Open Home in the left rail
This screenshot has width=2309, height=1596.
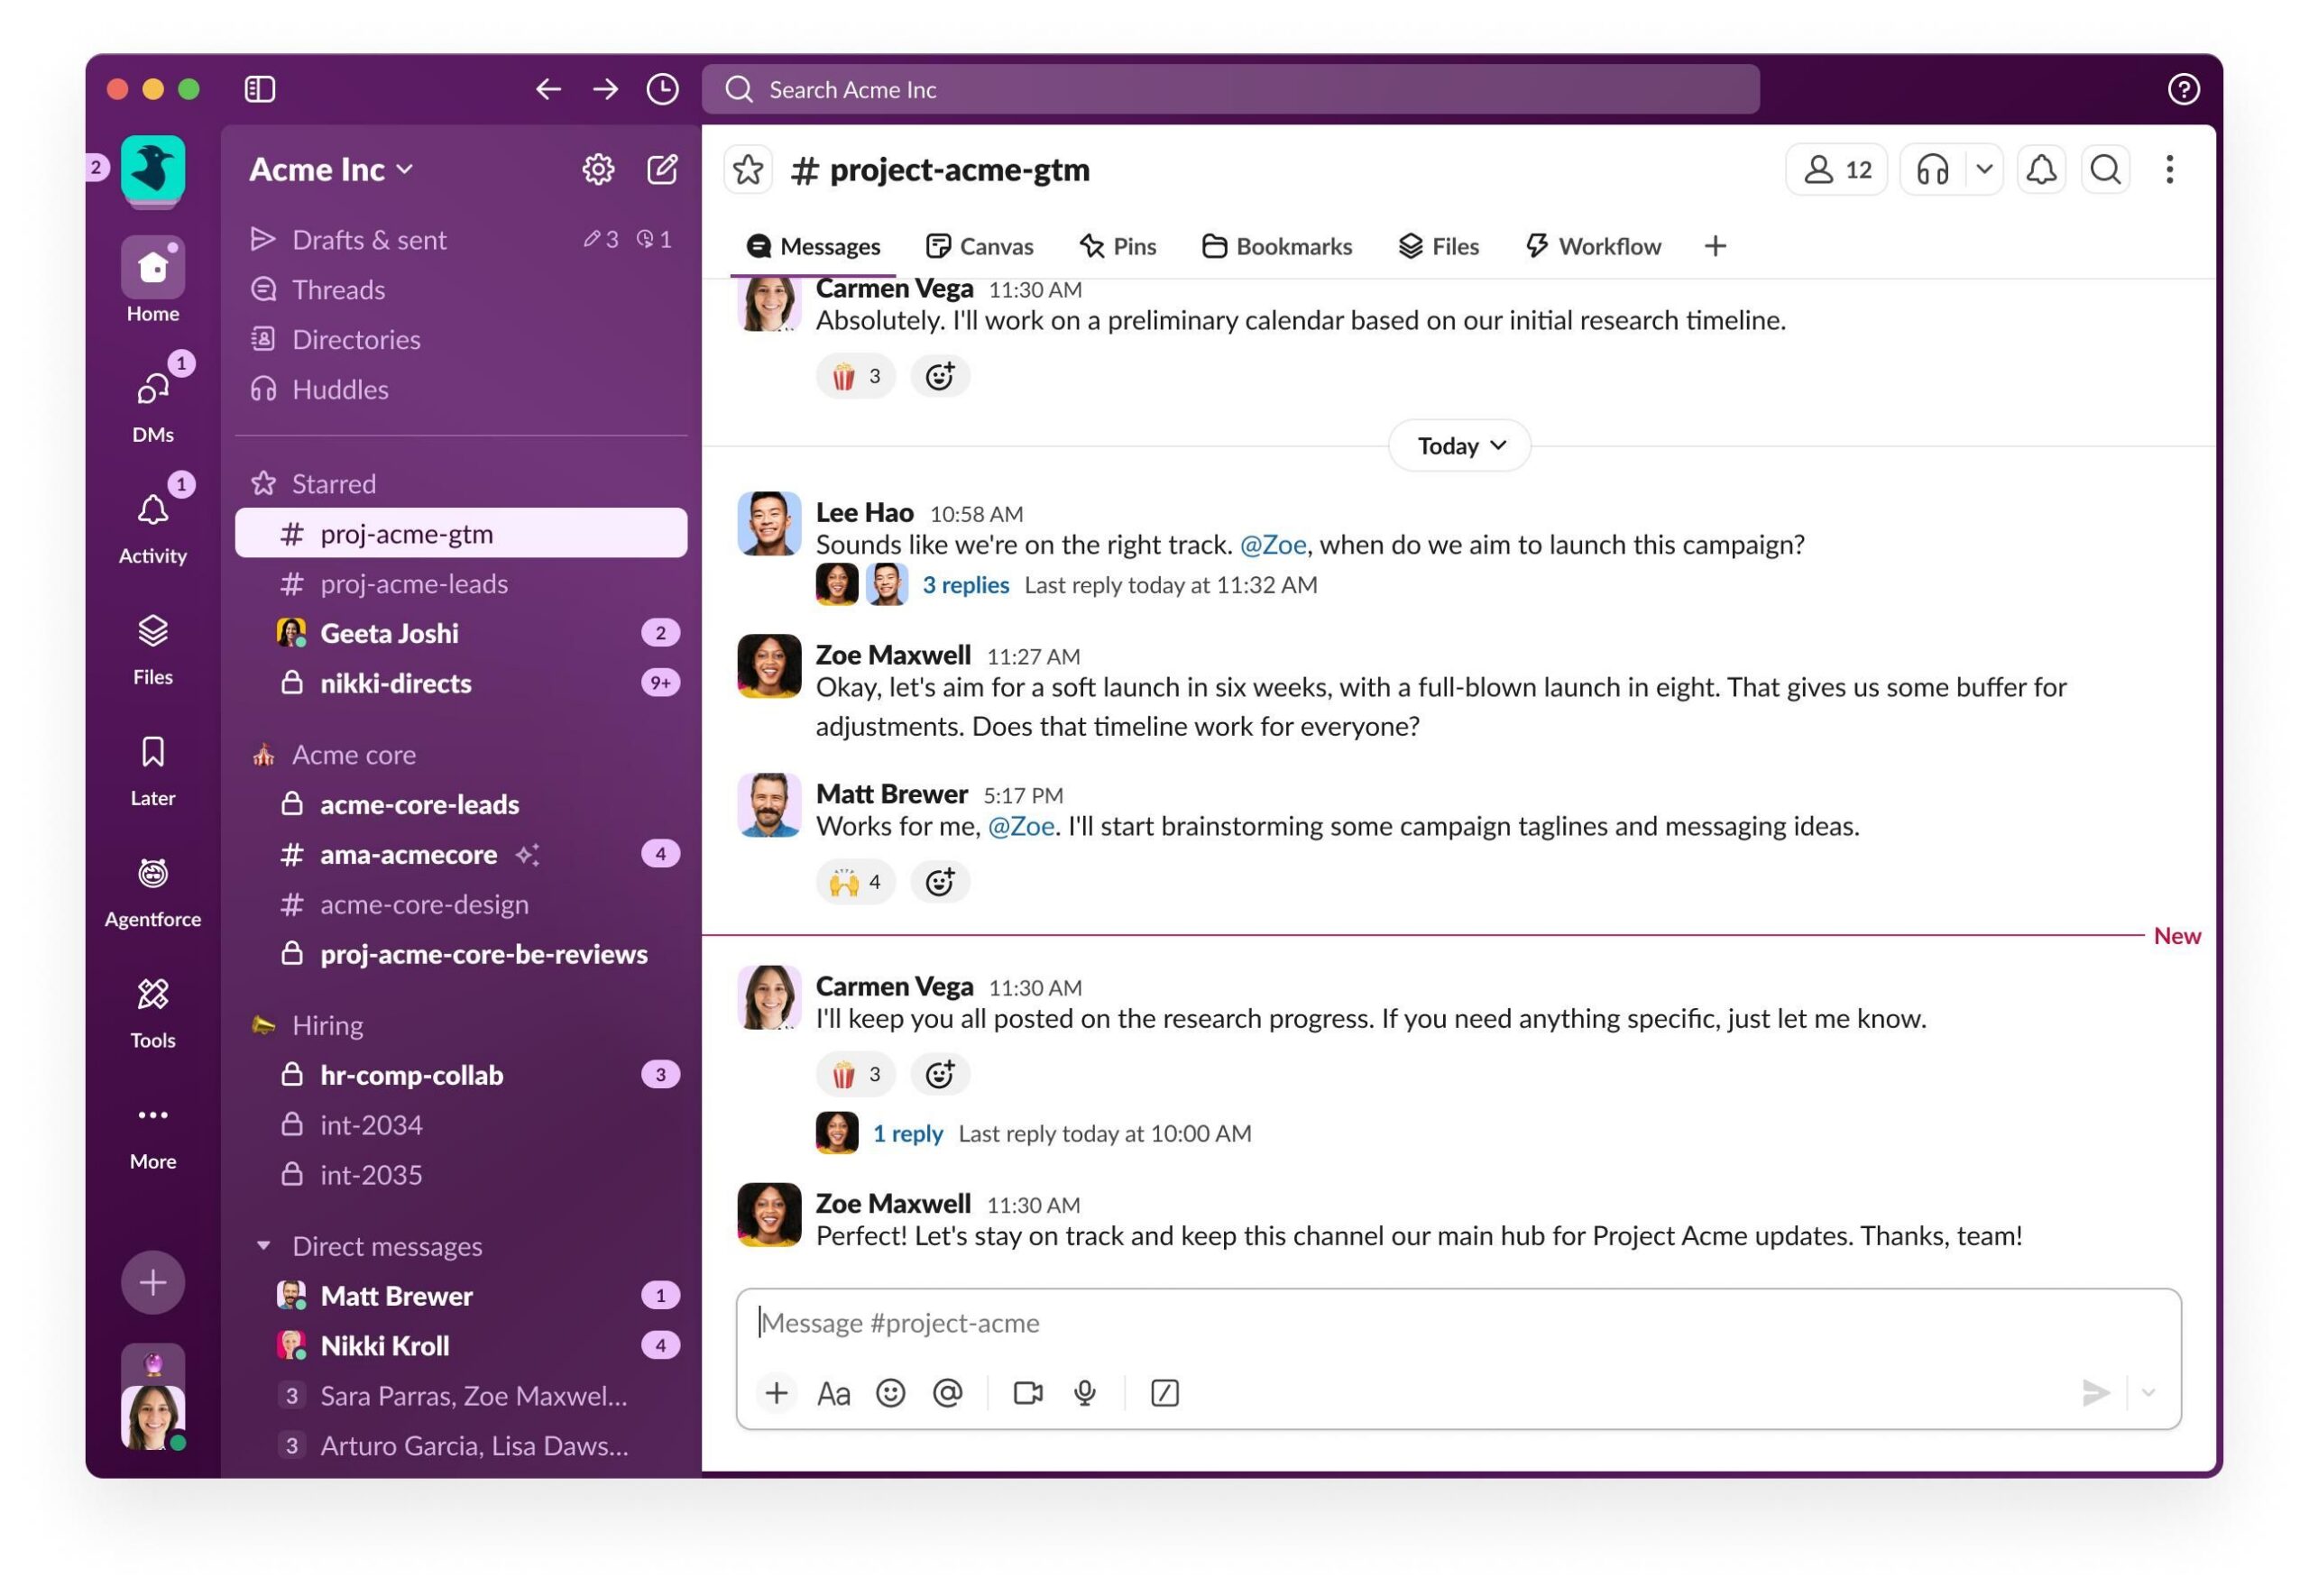[x=153, y=281]
